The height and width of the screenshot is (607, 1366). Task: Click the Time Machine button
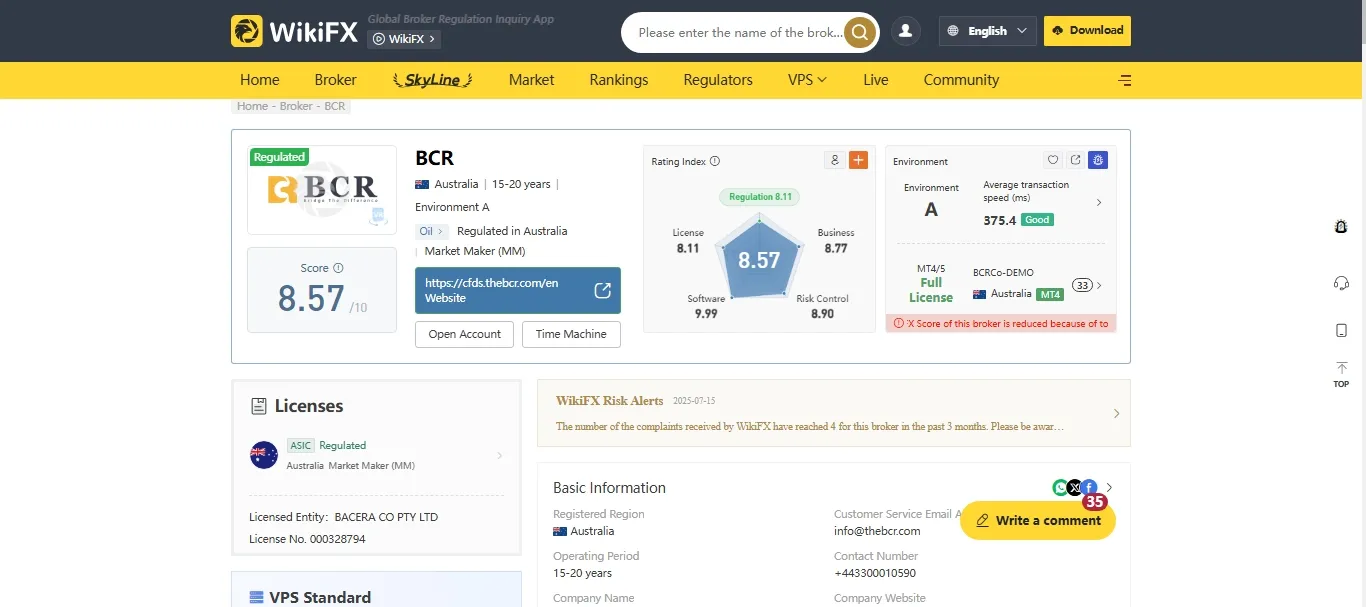pyautogui.click(x=571, y=334)
